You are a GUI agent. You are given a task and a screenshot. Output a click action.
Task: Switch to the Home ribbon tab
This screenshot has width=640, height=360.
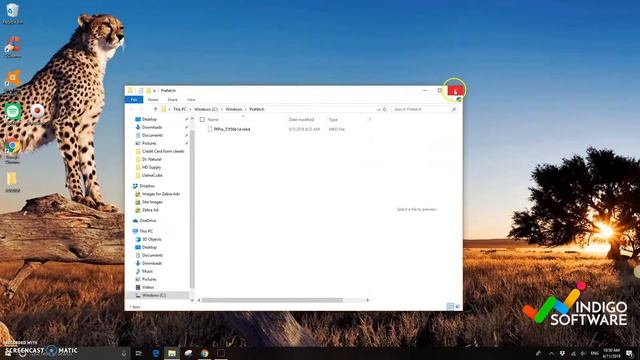[x=153, y=100]
